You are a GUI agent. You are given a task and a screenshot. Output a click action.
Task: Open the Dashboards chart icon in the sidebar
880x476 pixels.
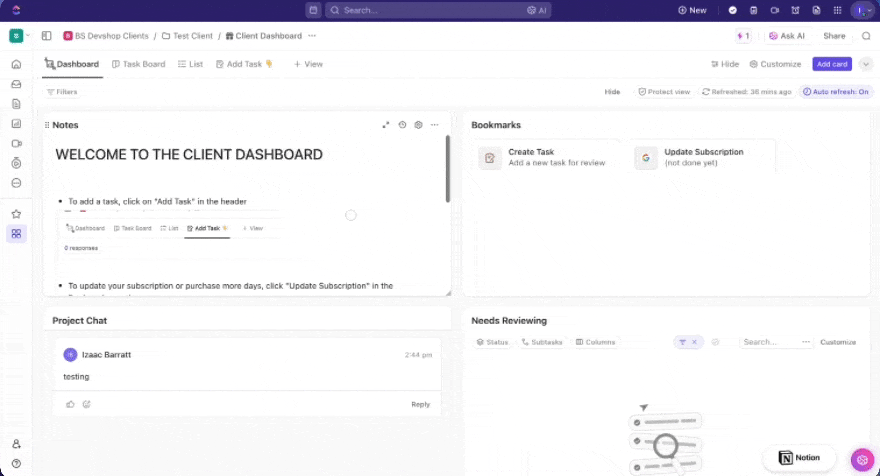(x=16, y=123)
